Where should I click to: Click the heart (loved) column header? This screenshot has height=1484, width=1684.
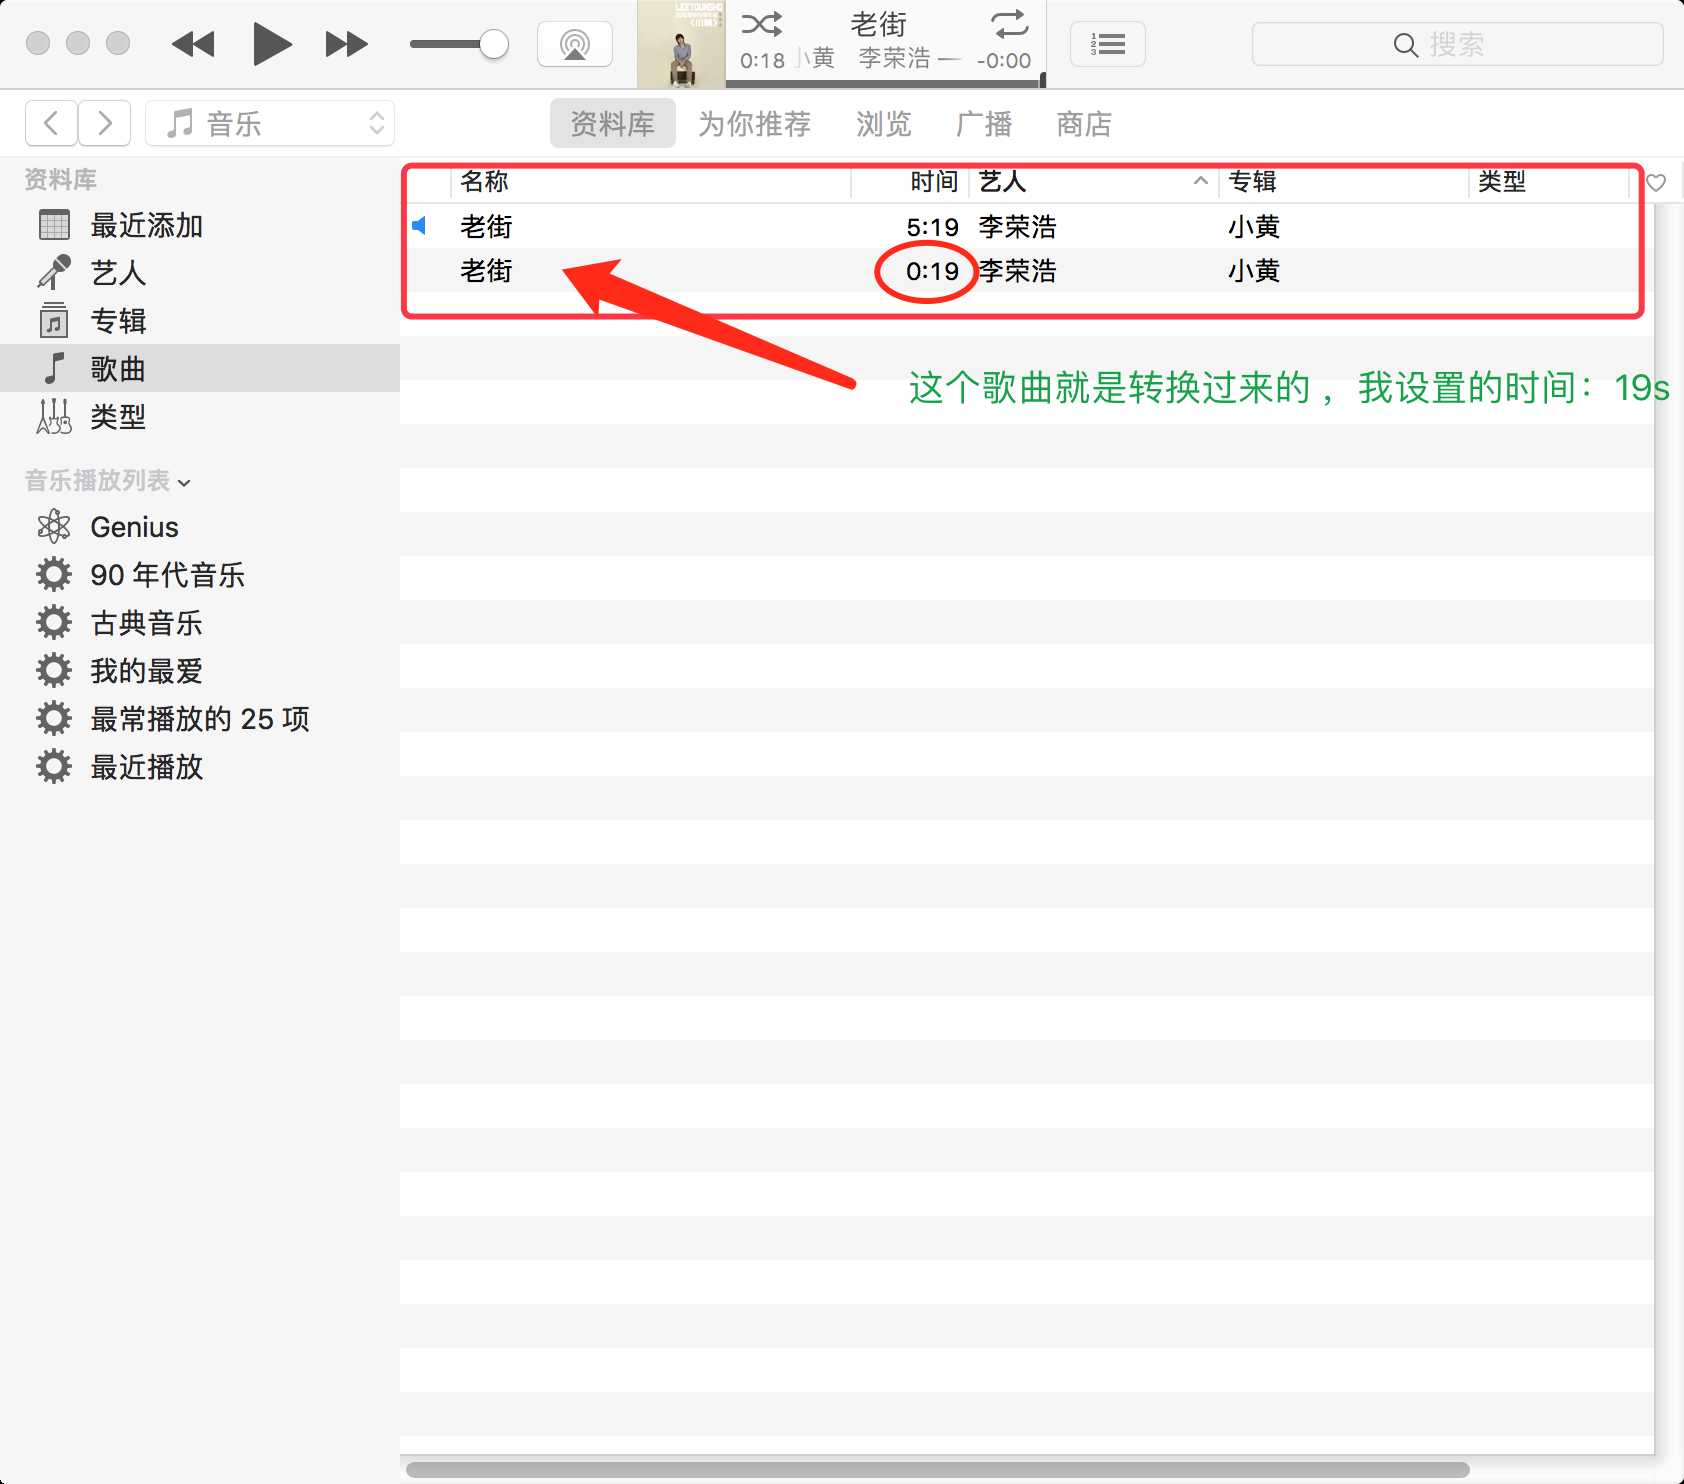[x=1656, y=182]
